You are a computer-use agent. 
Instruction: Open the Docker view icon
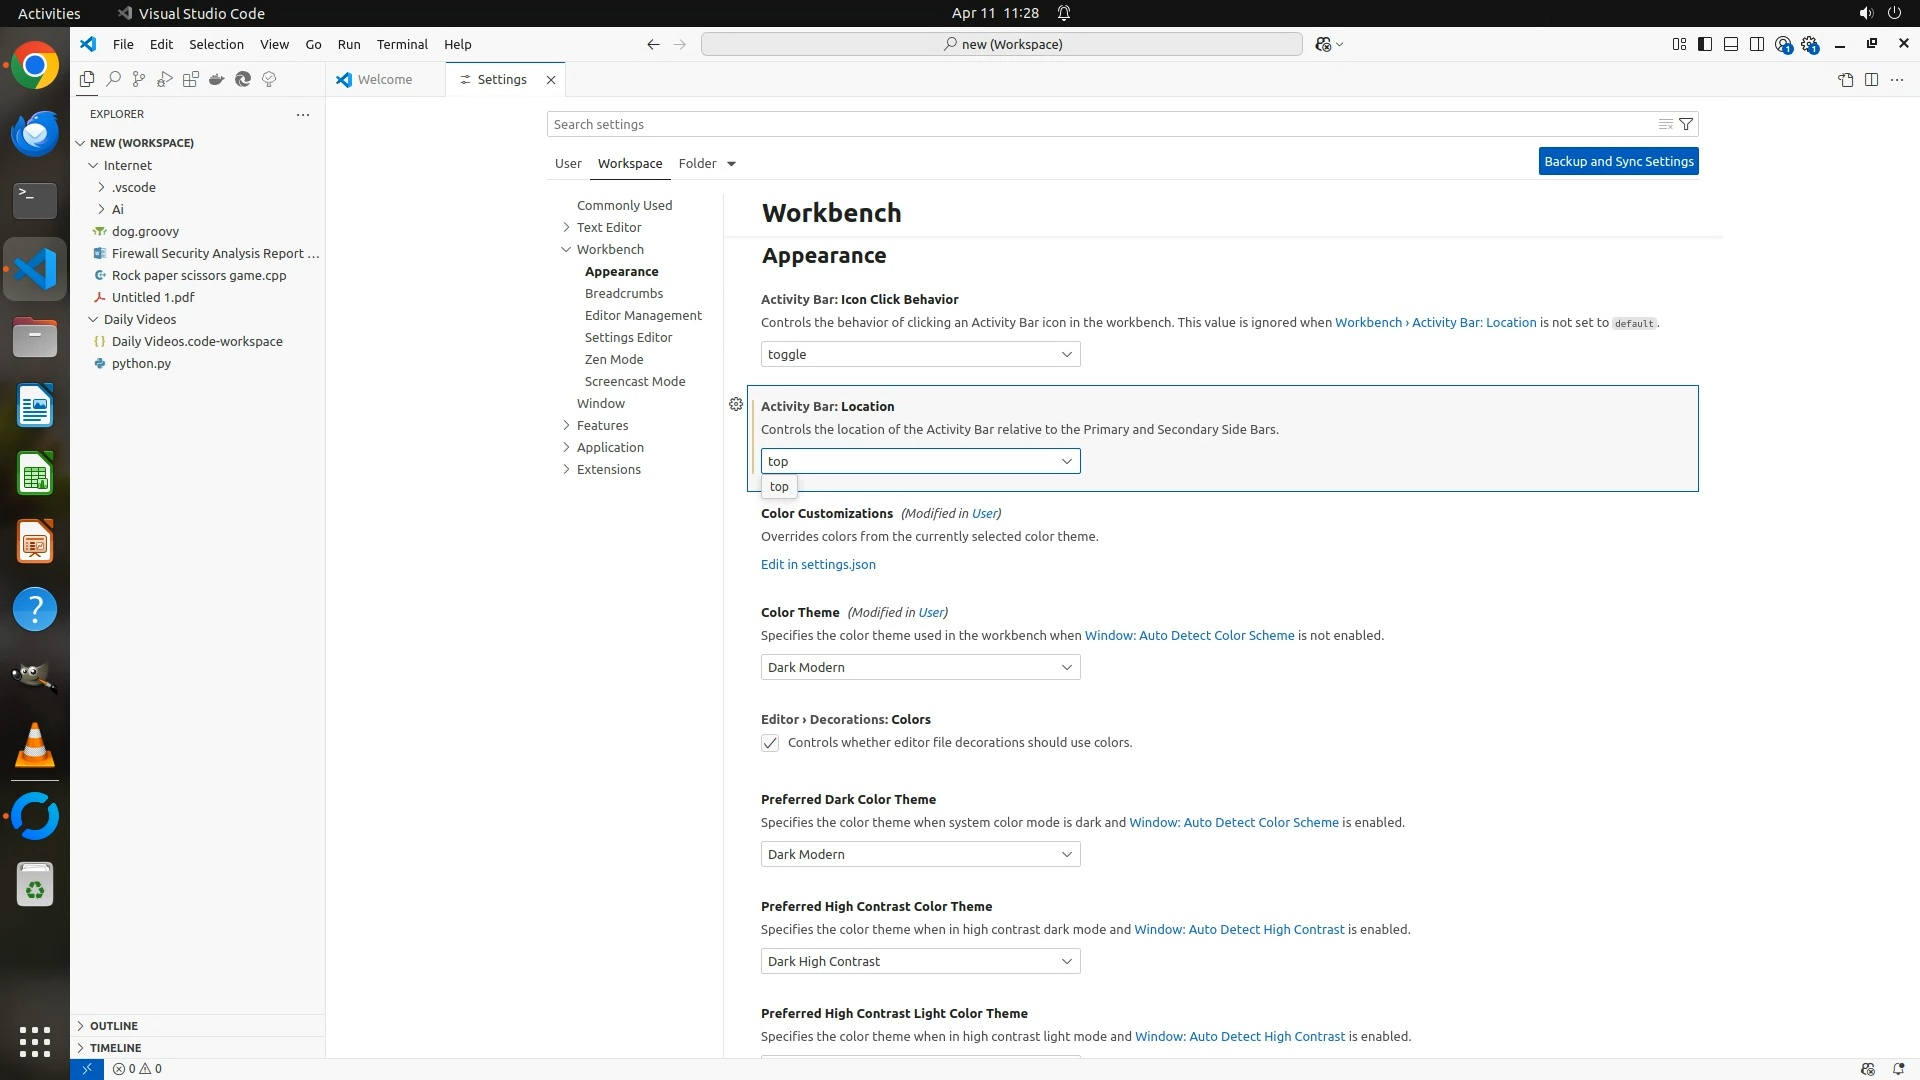point(216,79)
